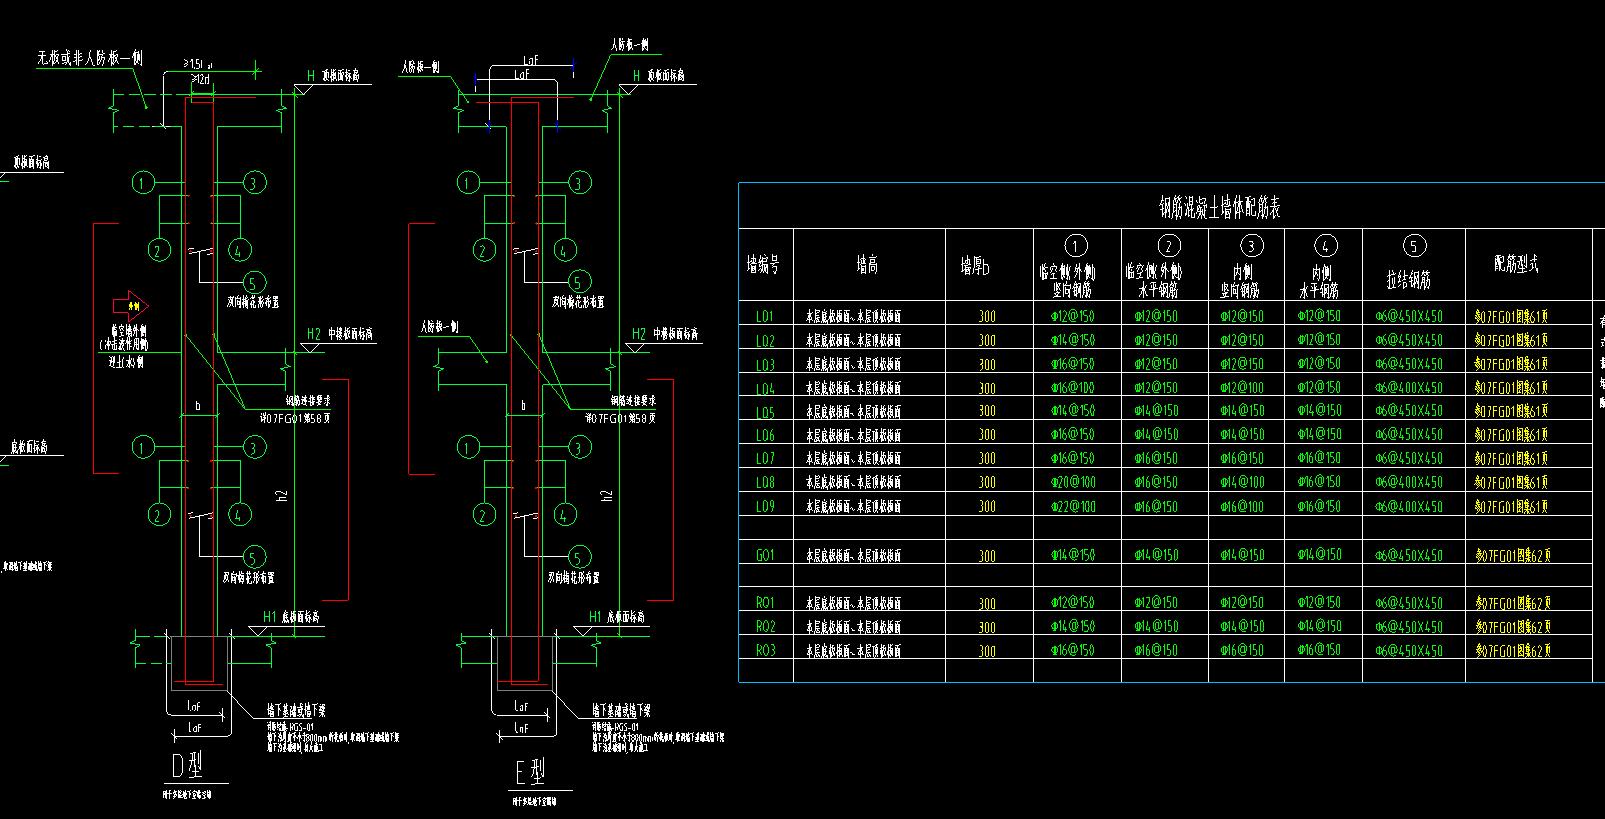Select wall number L07 in the table

765,459
